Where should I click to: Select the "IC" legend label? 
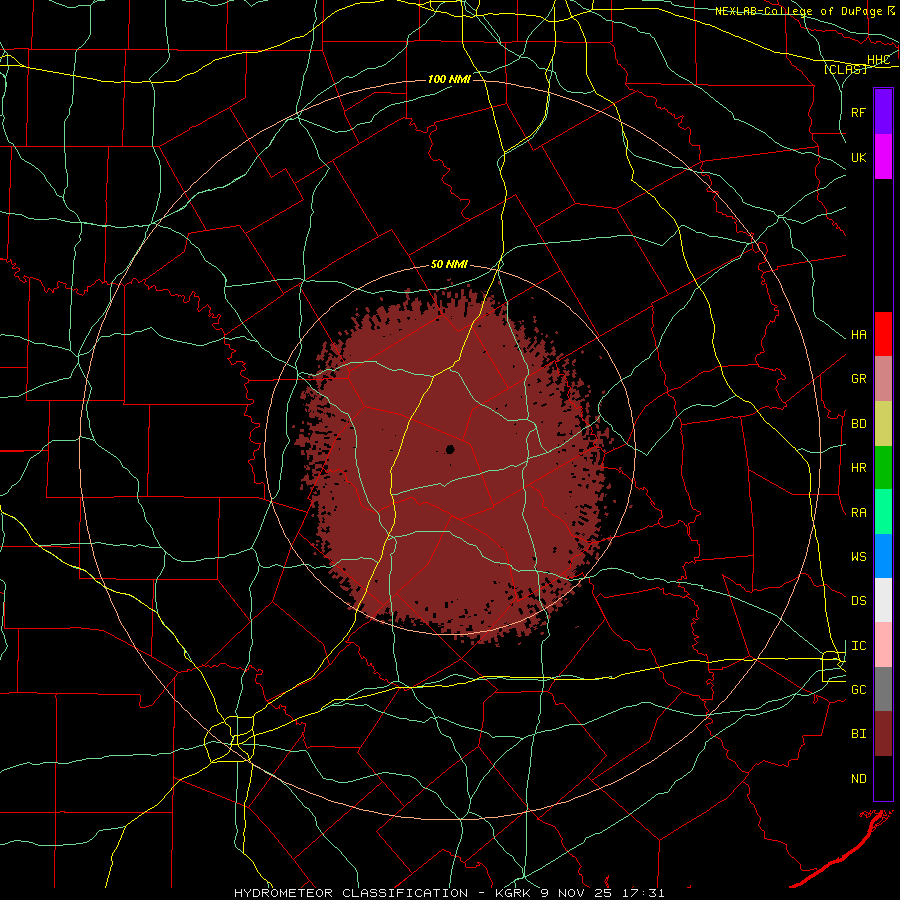(858, 646)
